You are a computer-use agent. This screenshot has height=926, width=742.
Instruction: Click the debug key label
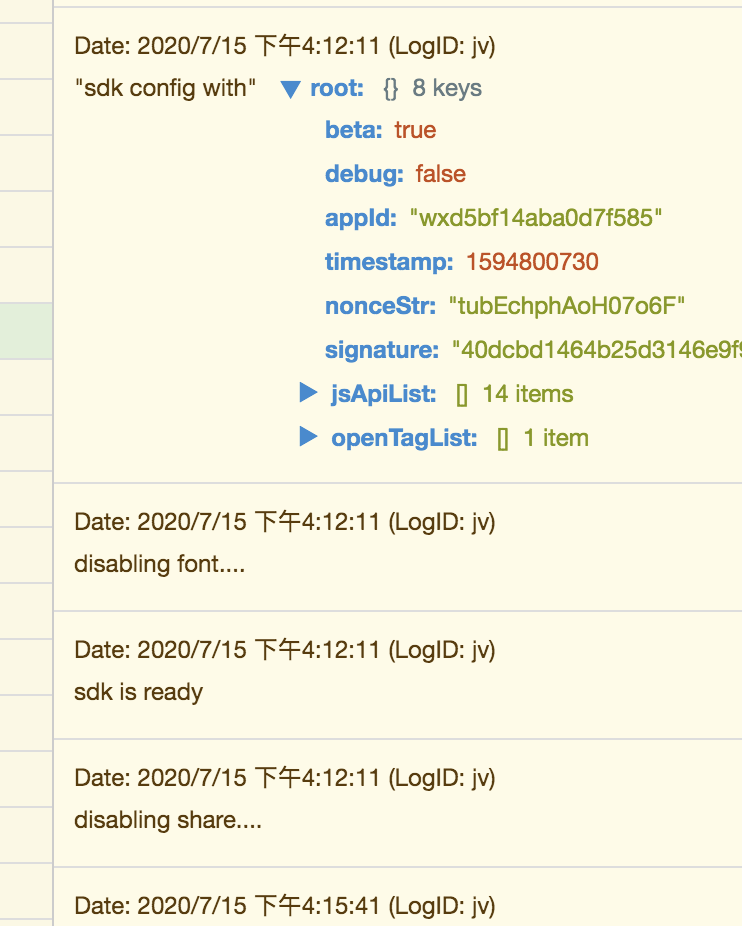357,174
